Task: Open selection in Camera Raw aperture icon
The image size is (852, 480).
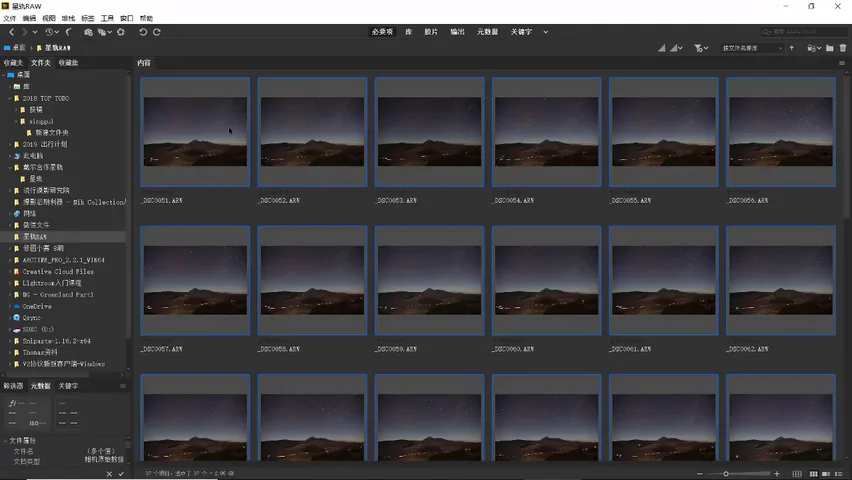Action: click(121, 32)
